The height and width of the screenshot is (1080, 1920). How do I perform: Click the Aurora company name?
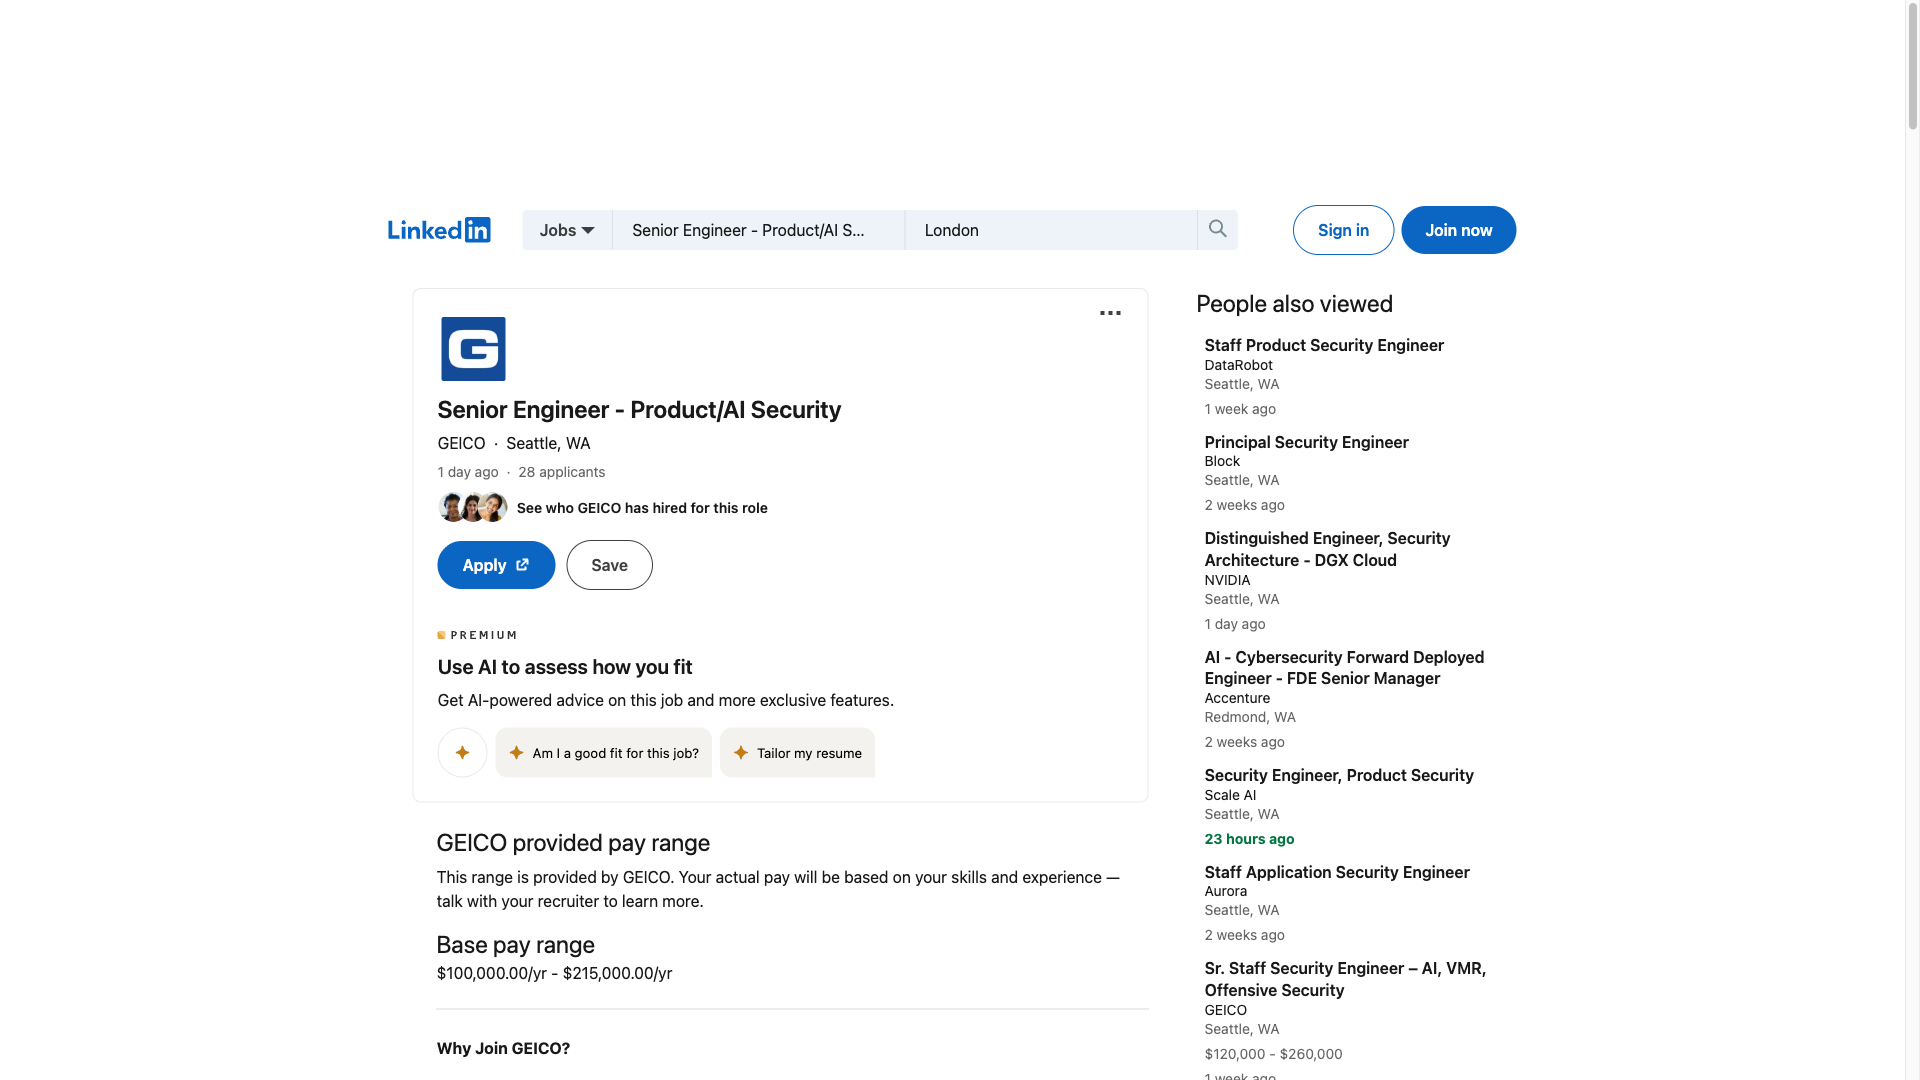[1225, 891]
